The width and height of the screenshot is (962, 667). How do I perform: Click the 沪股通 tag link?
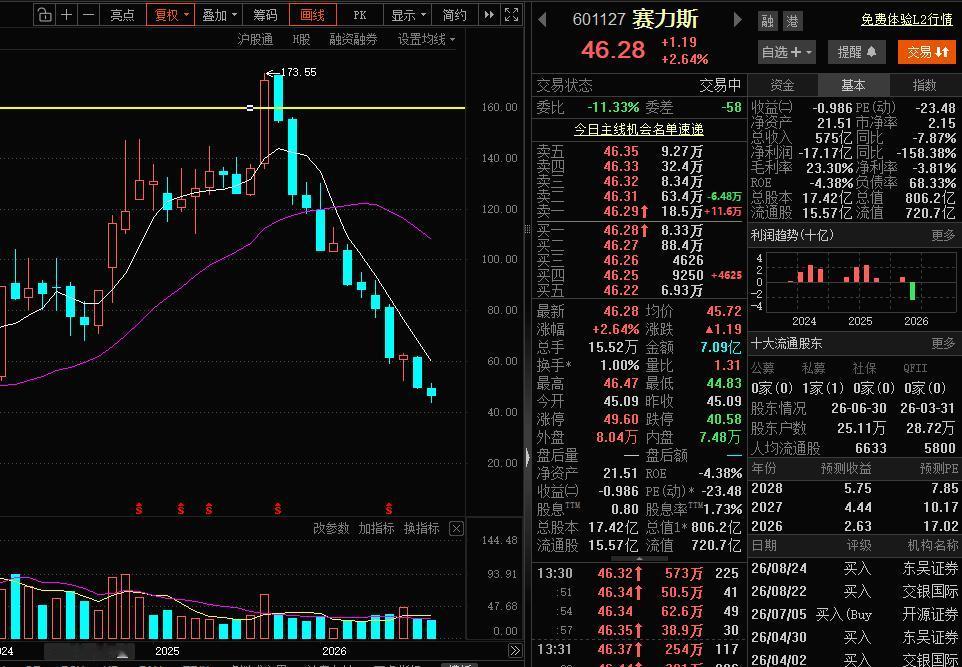tap(255, 39)
